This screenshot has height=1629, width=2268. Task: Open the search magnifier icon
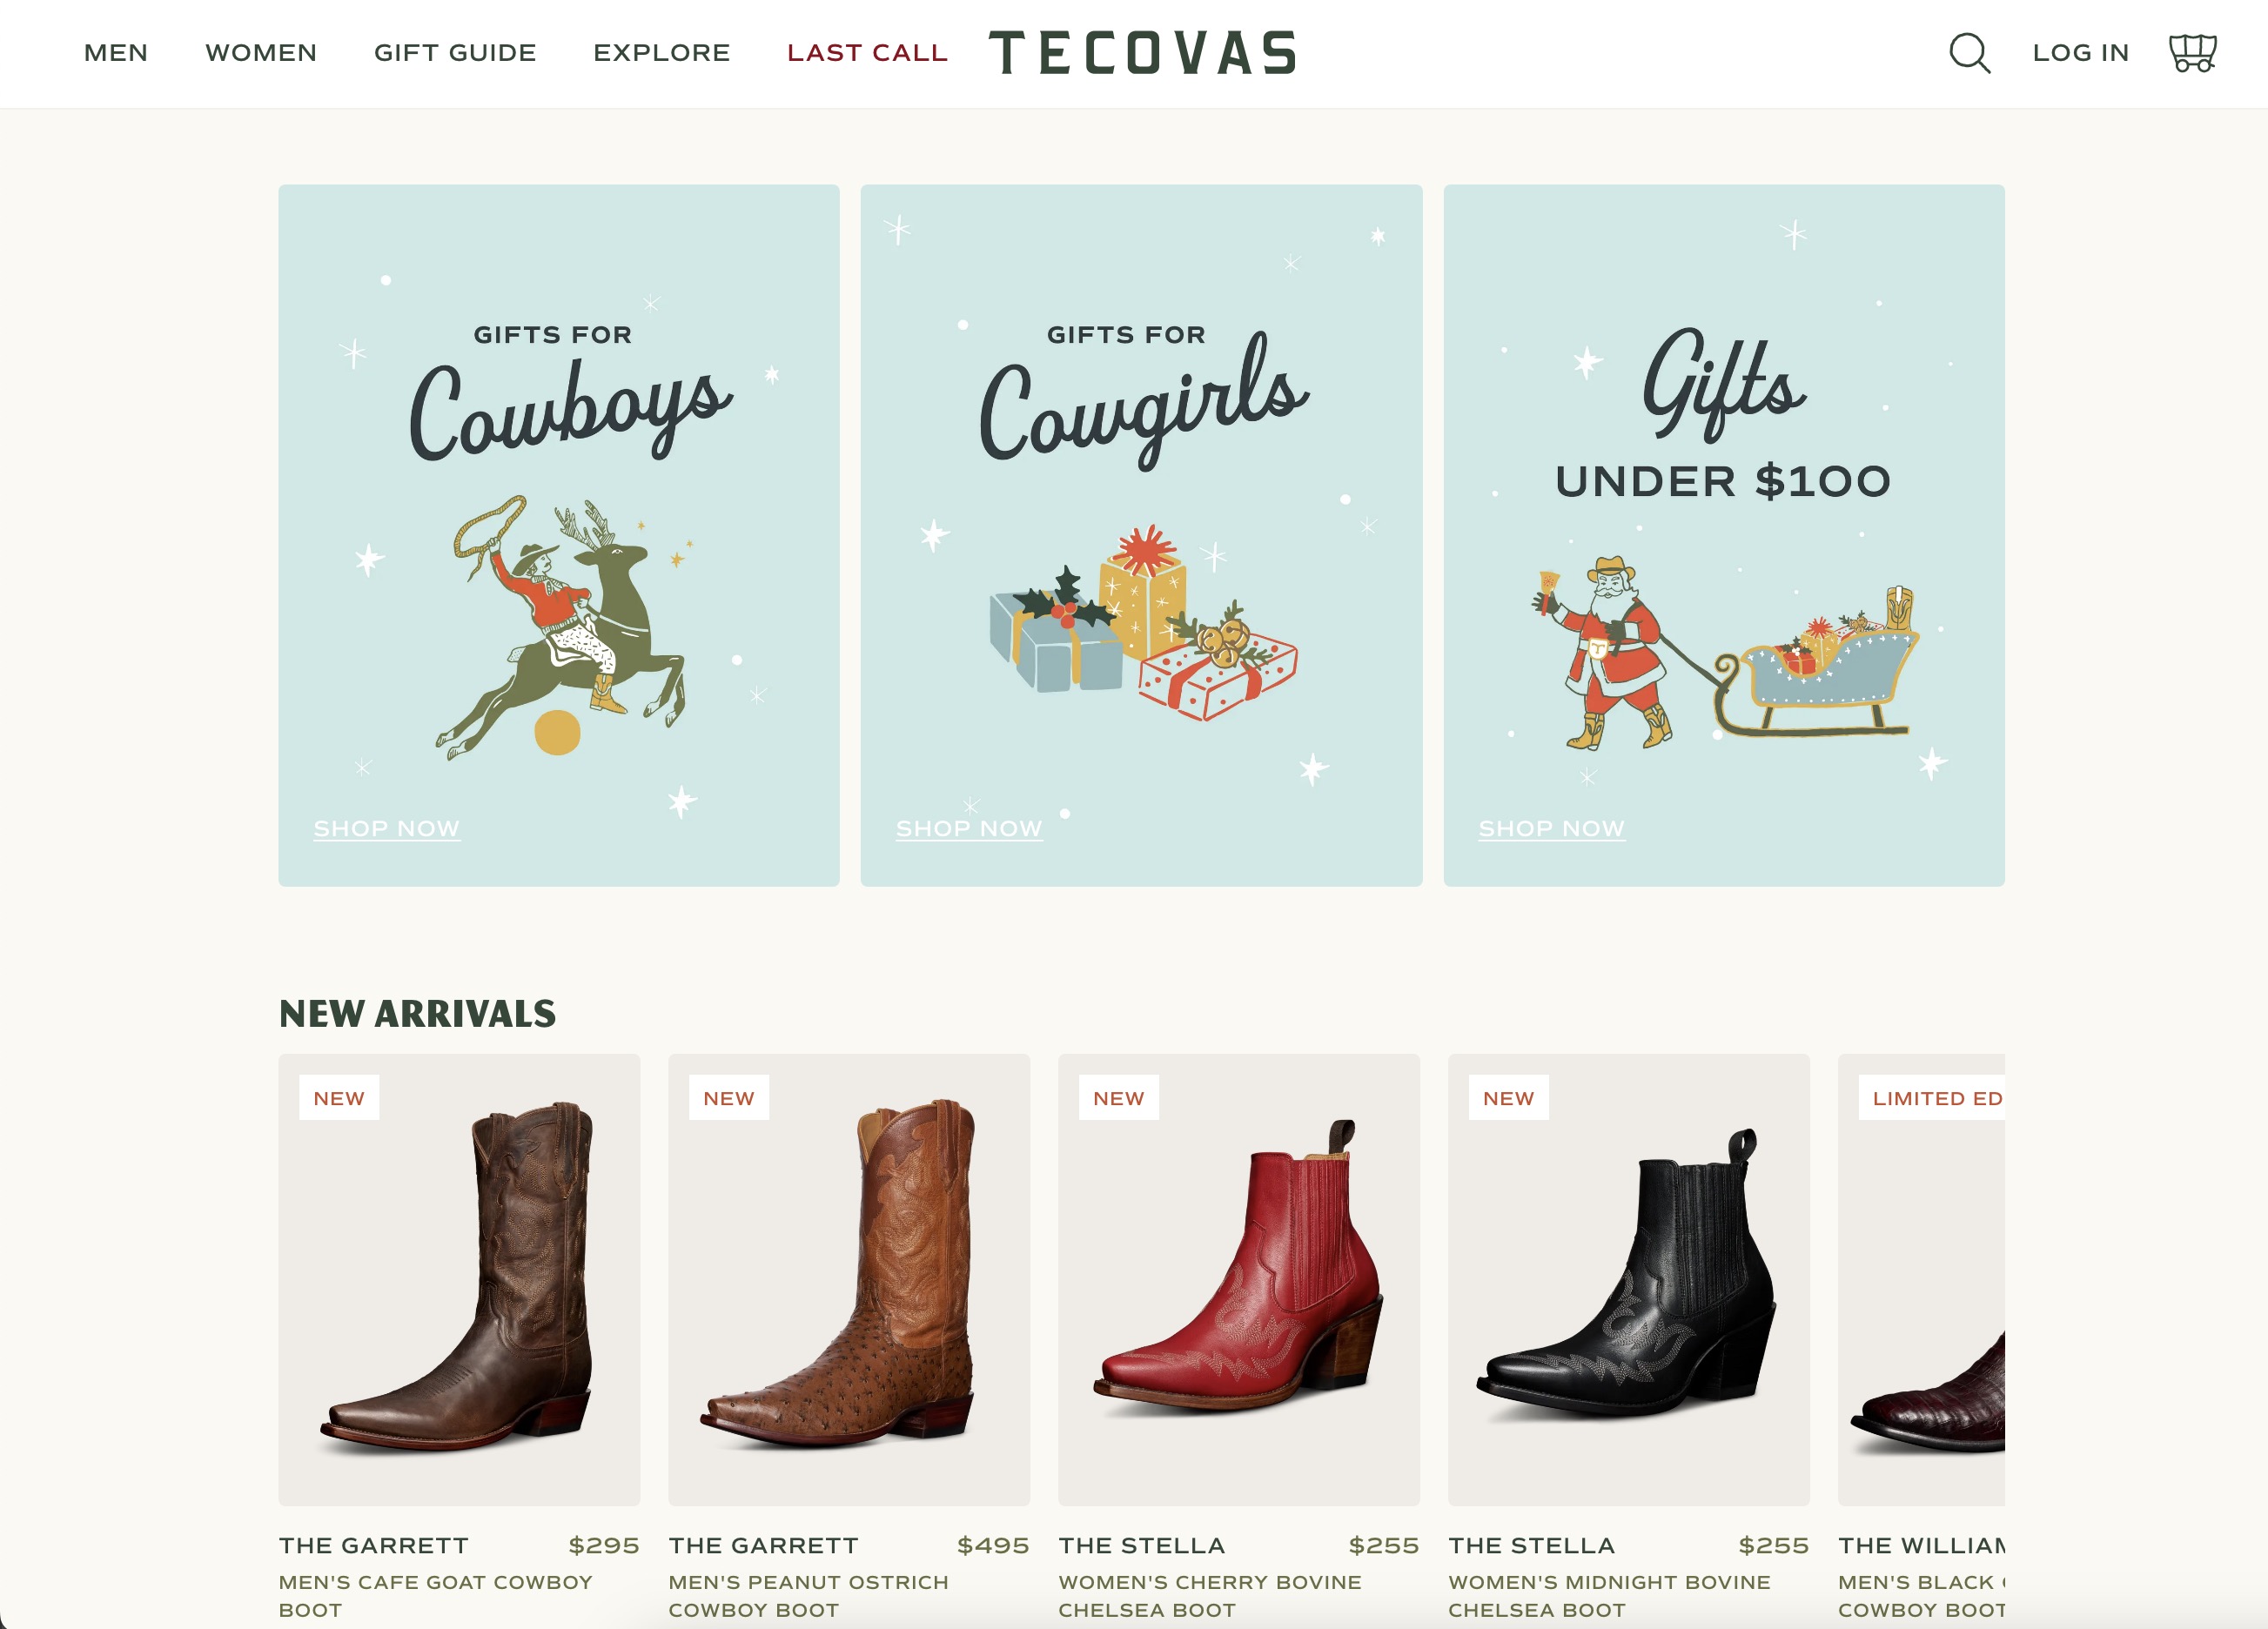1969,53
